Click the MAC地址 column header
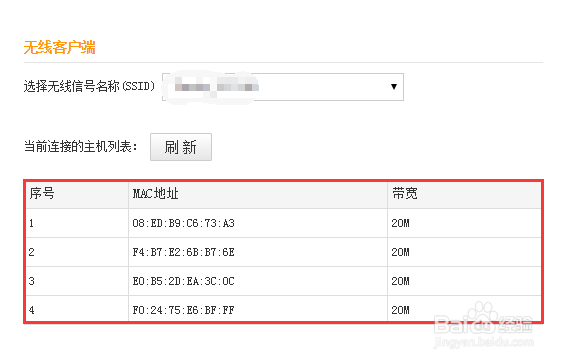Viewport: 566px width, 362px height. click(155, 194)
